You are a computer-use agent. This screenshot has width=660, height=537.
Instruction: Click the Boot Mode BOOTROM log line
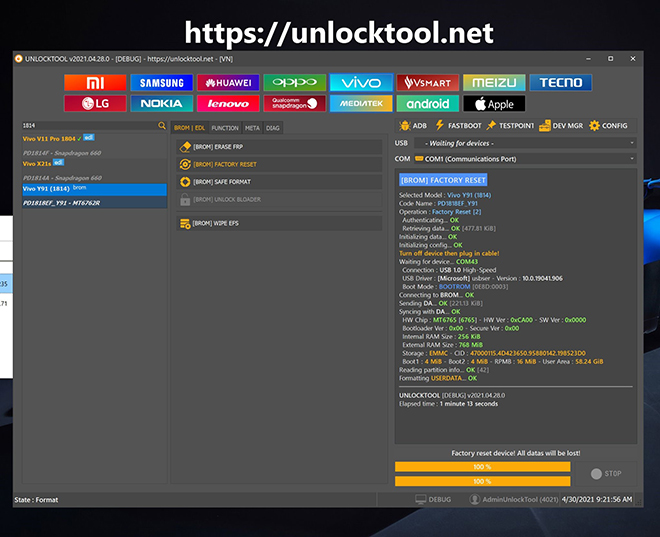coord(455,287)
